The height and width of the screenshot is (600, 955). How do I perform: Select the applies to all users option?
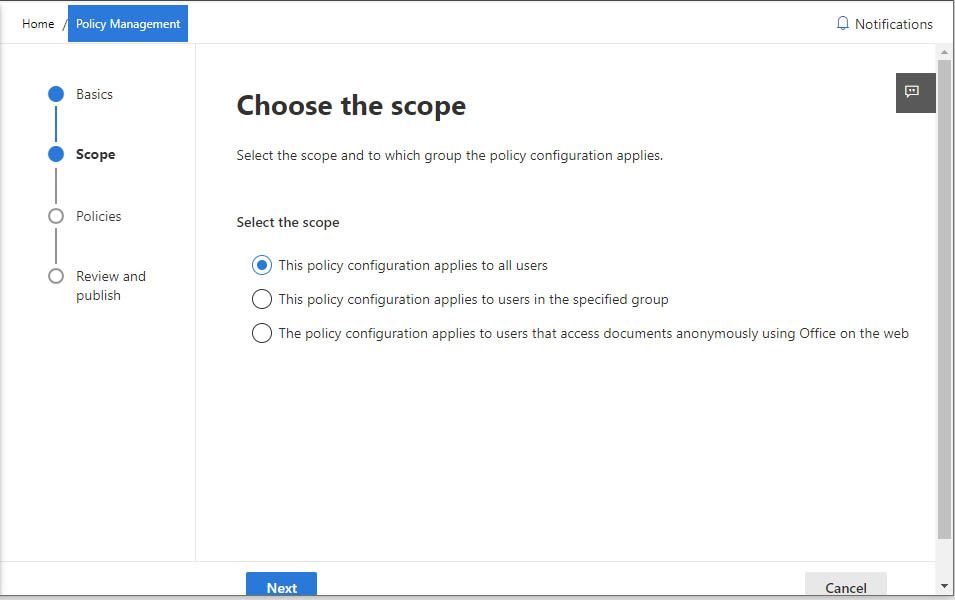262,265
